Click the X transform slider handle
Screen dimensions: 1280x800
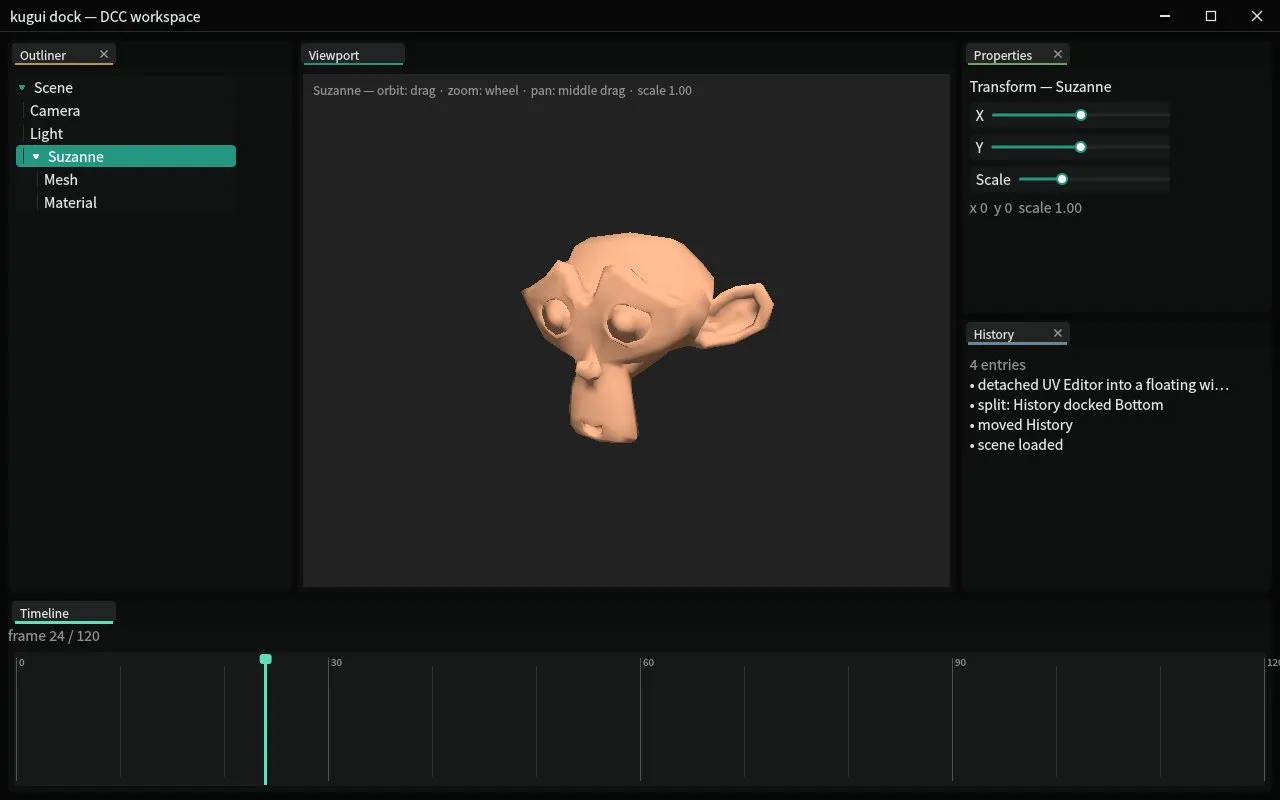point(1081,115)
